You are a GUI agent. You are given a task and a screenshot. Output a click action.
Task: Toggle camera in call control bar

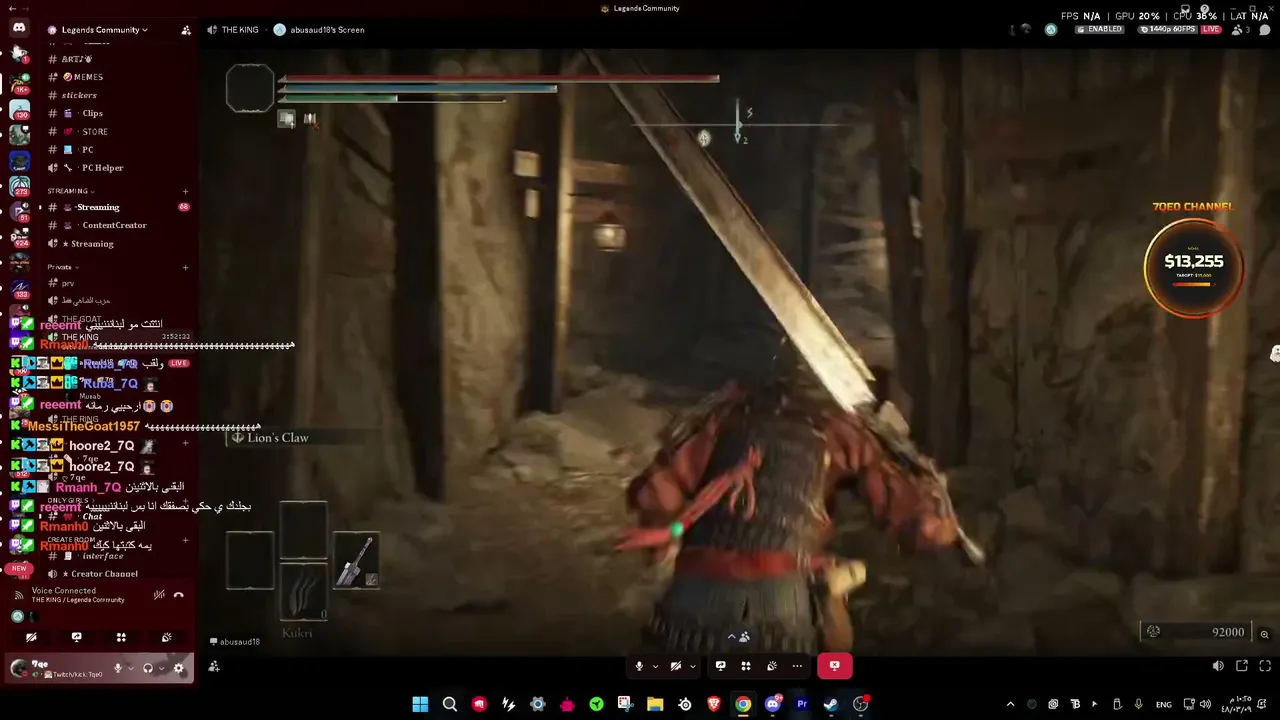pyautogui.click(x=676, y=666)
